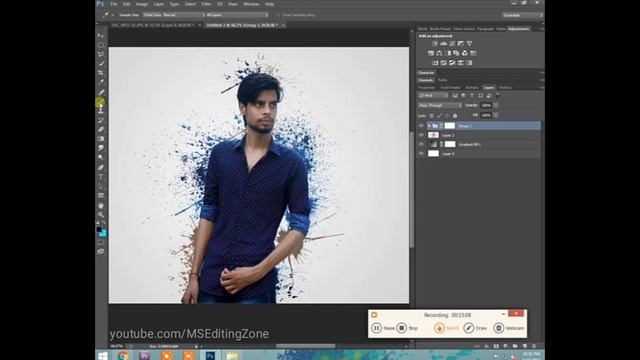
Task: Click the foreground color swatch
Action: tap(99, 230)
